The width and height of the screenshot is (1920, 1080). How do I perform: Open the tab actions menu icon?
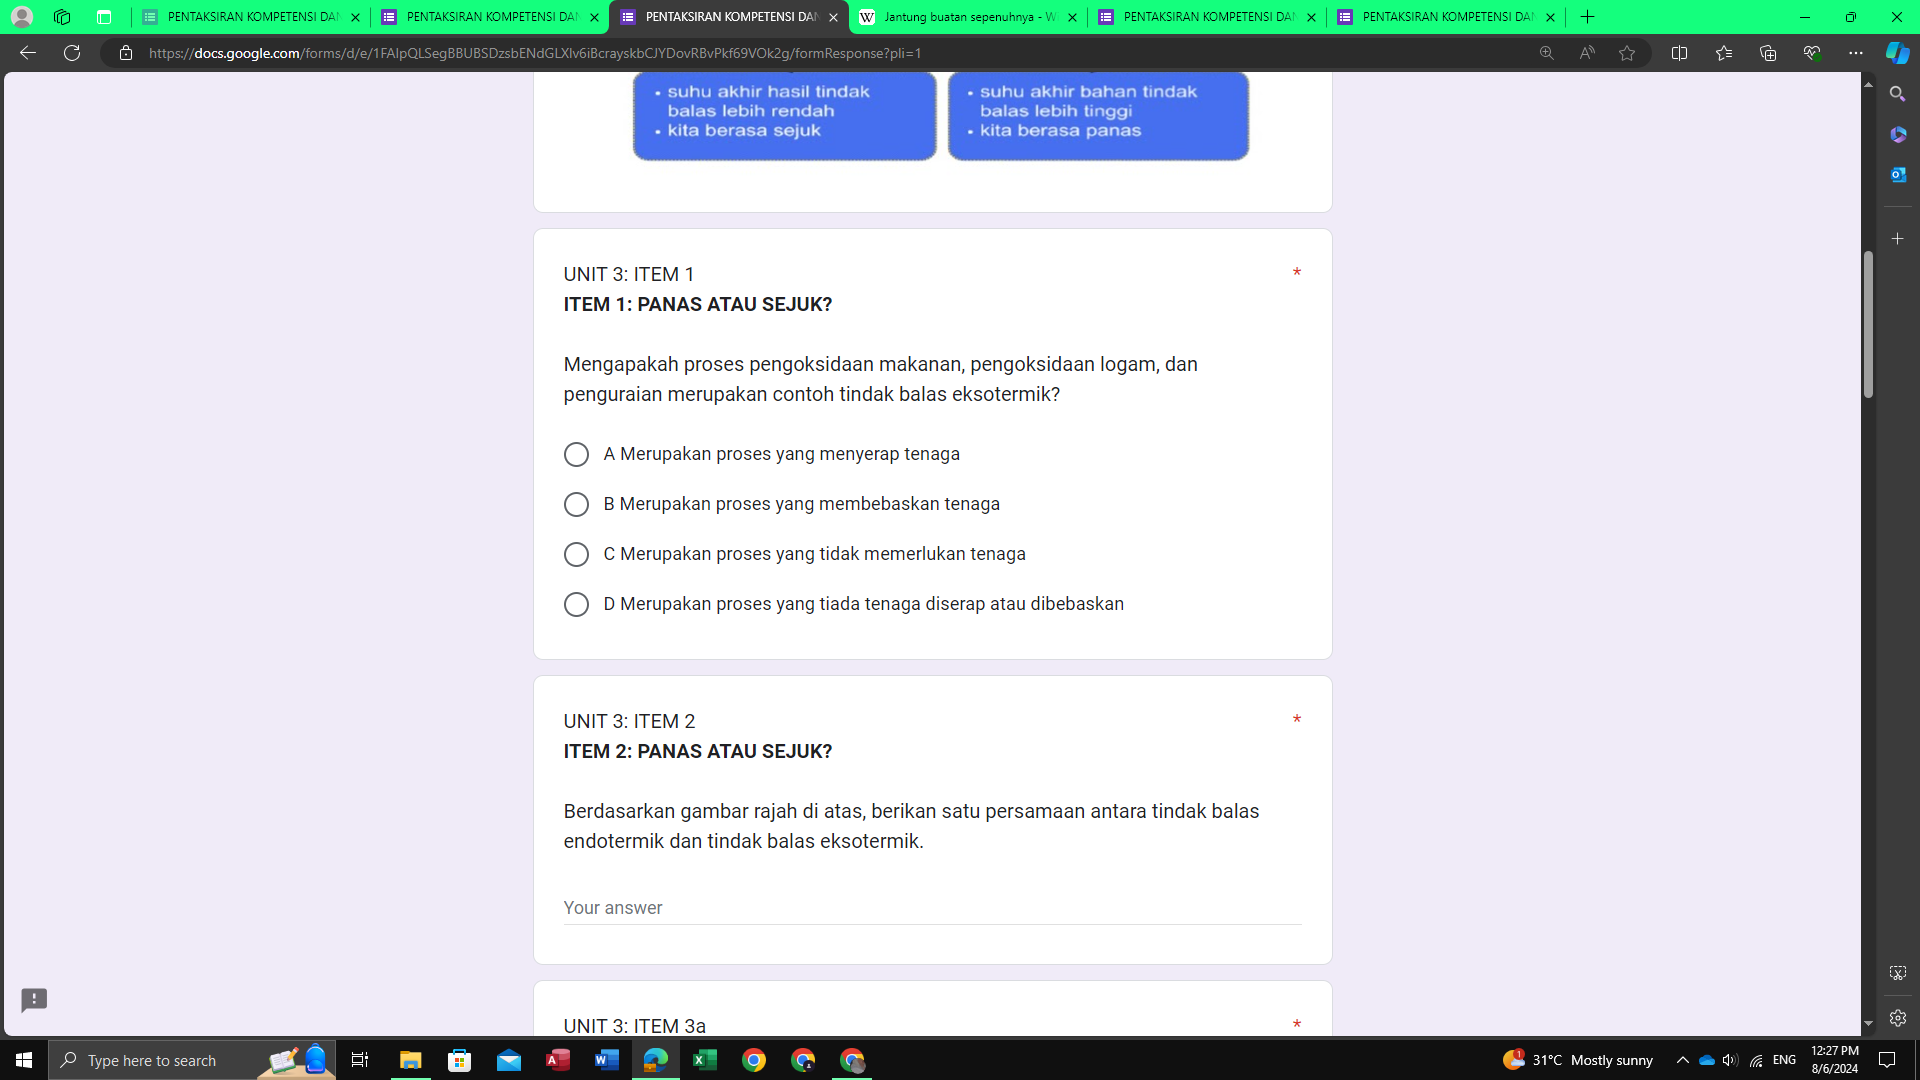(104, 17)
